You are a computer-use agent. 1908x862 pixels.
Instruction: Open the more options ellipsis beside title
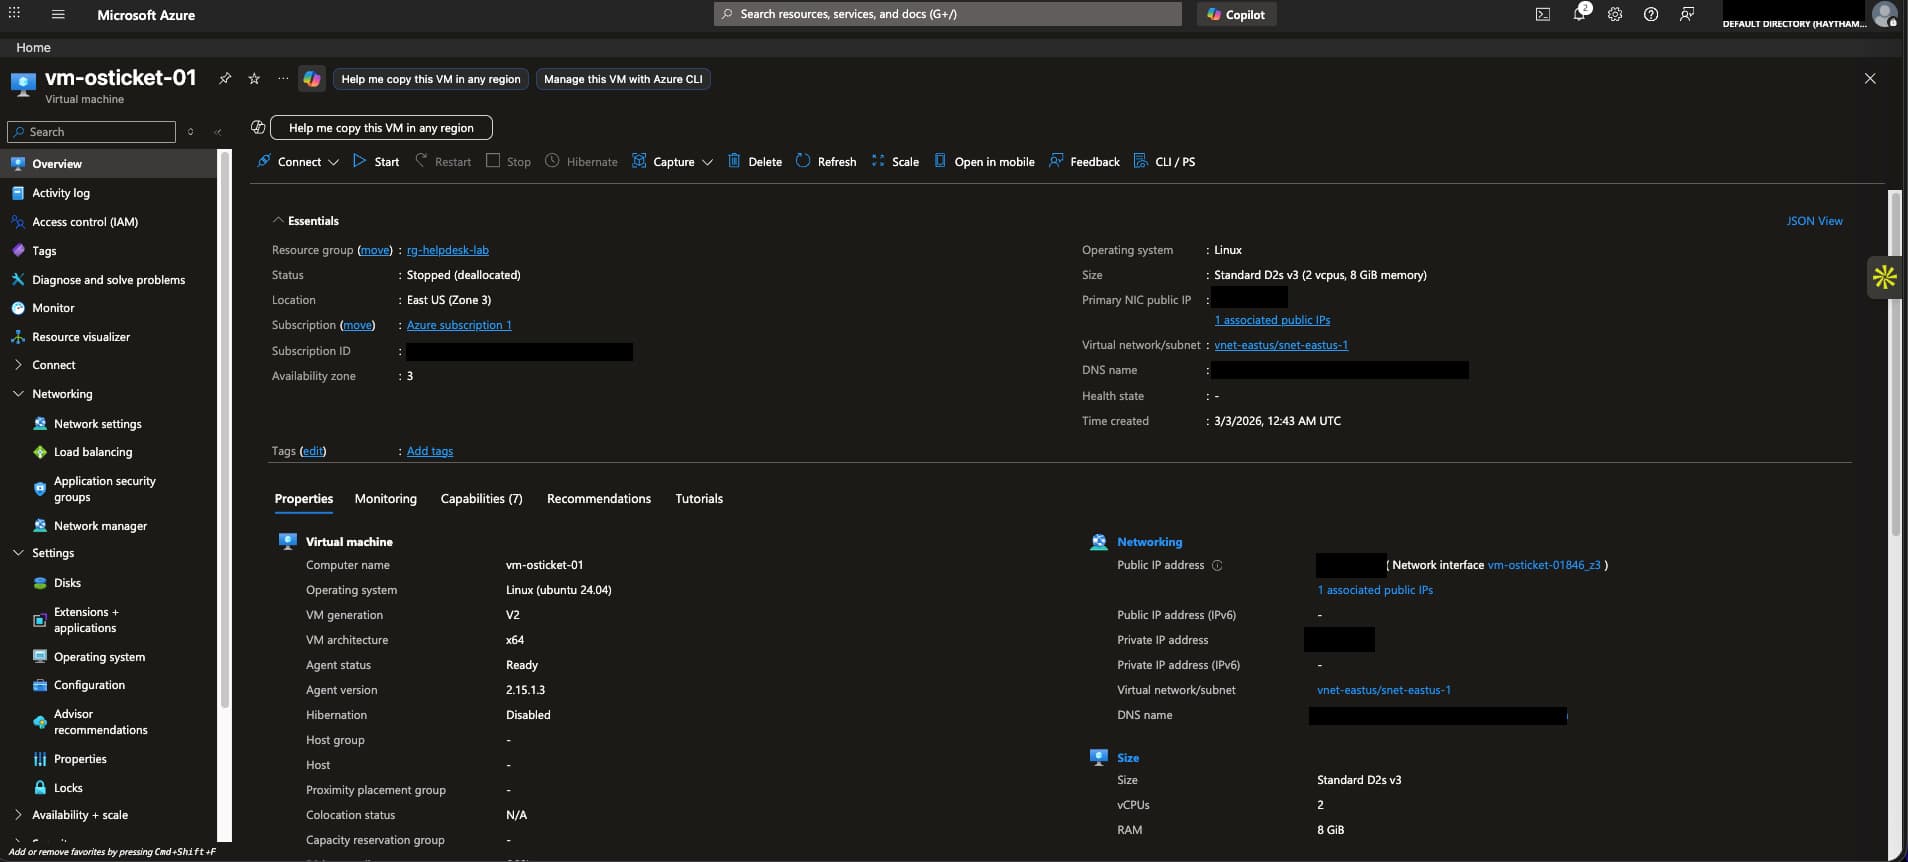[x=283, y=78]
